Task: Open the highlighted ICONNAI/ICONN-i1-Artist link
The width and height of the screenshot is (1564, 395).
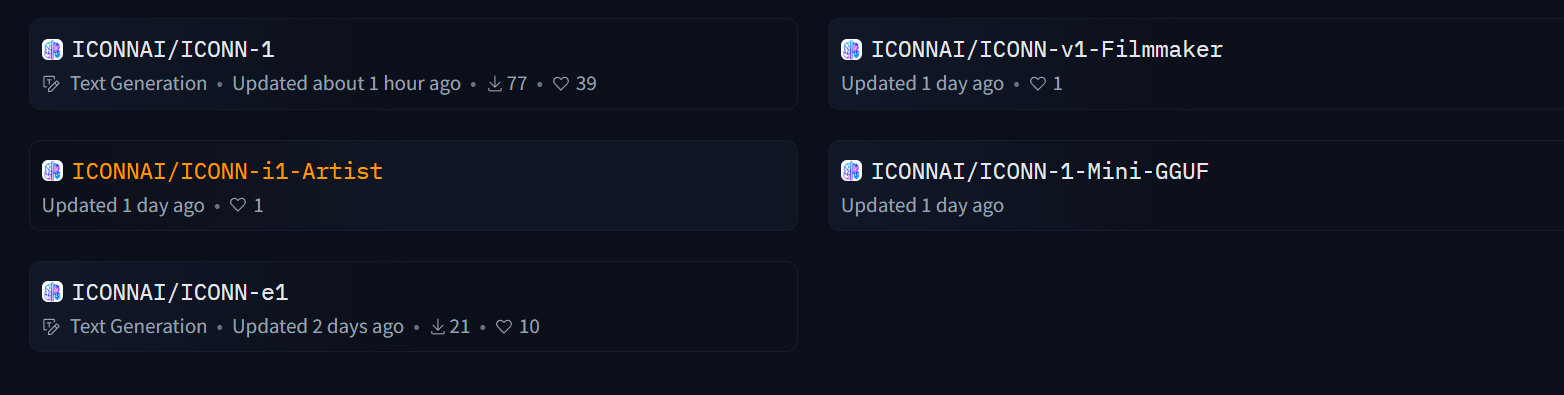Action: [x=227, y=171]
